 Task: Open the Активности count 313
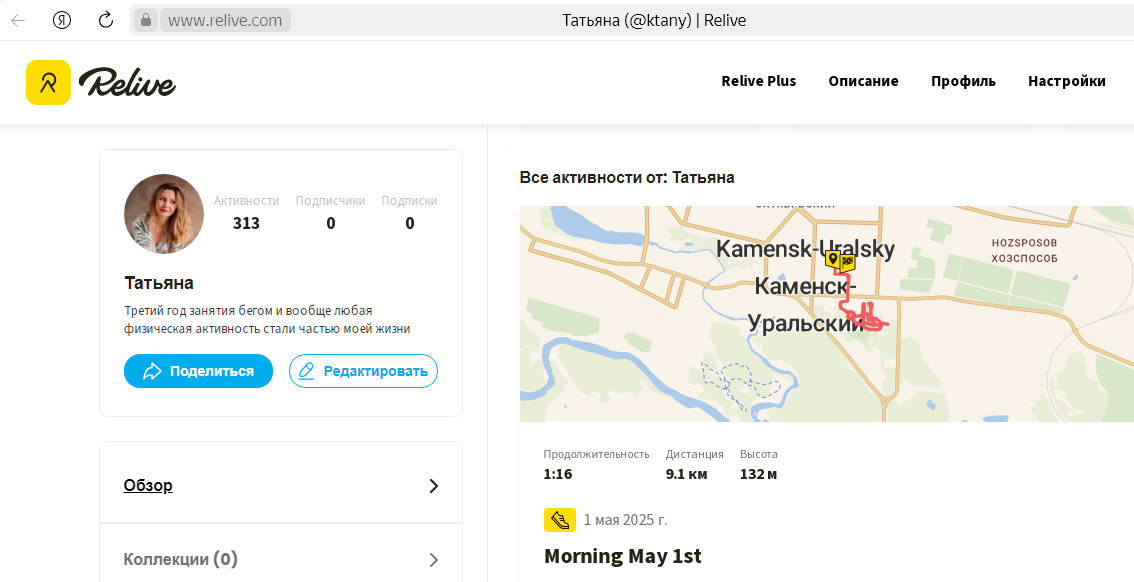tap(247, 223)
